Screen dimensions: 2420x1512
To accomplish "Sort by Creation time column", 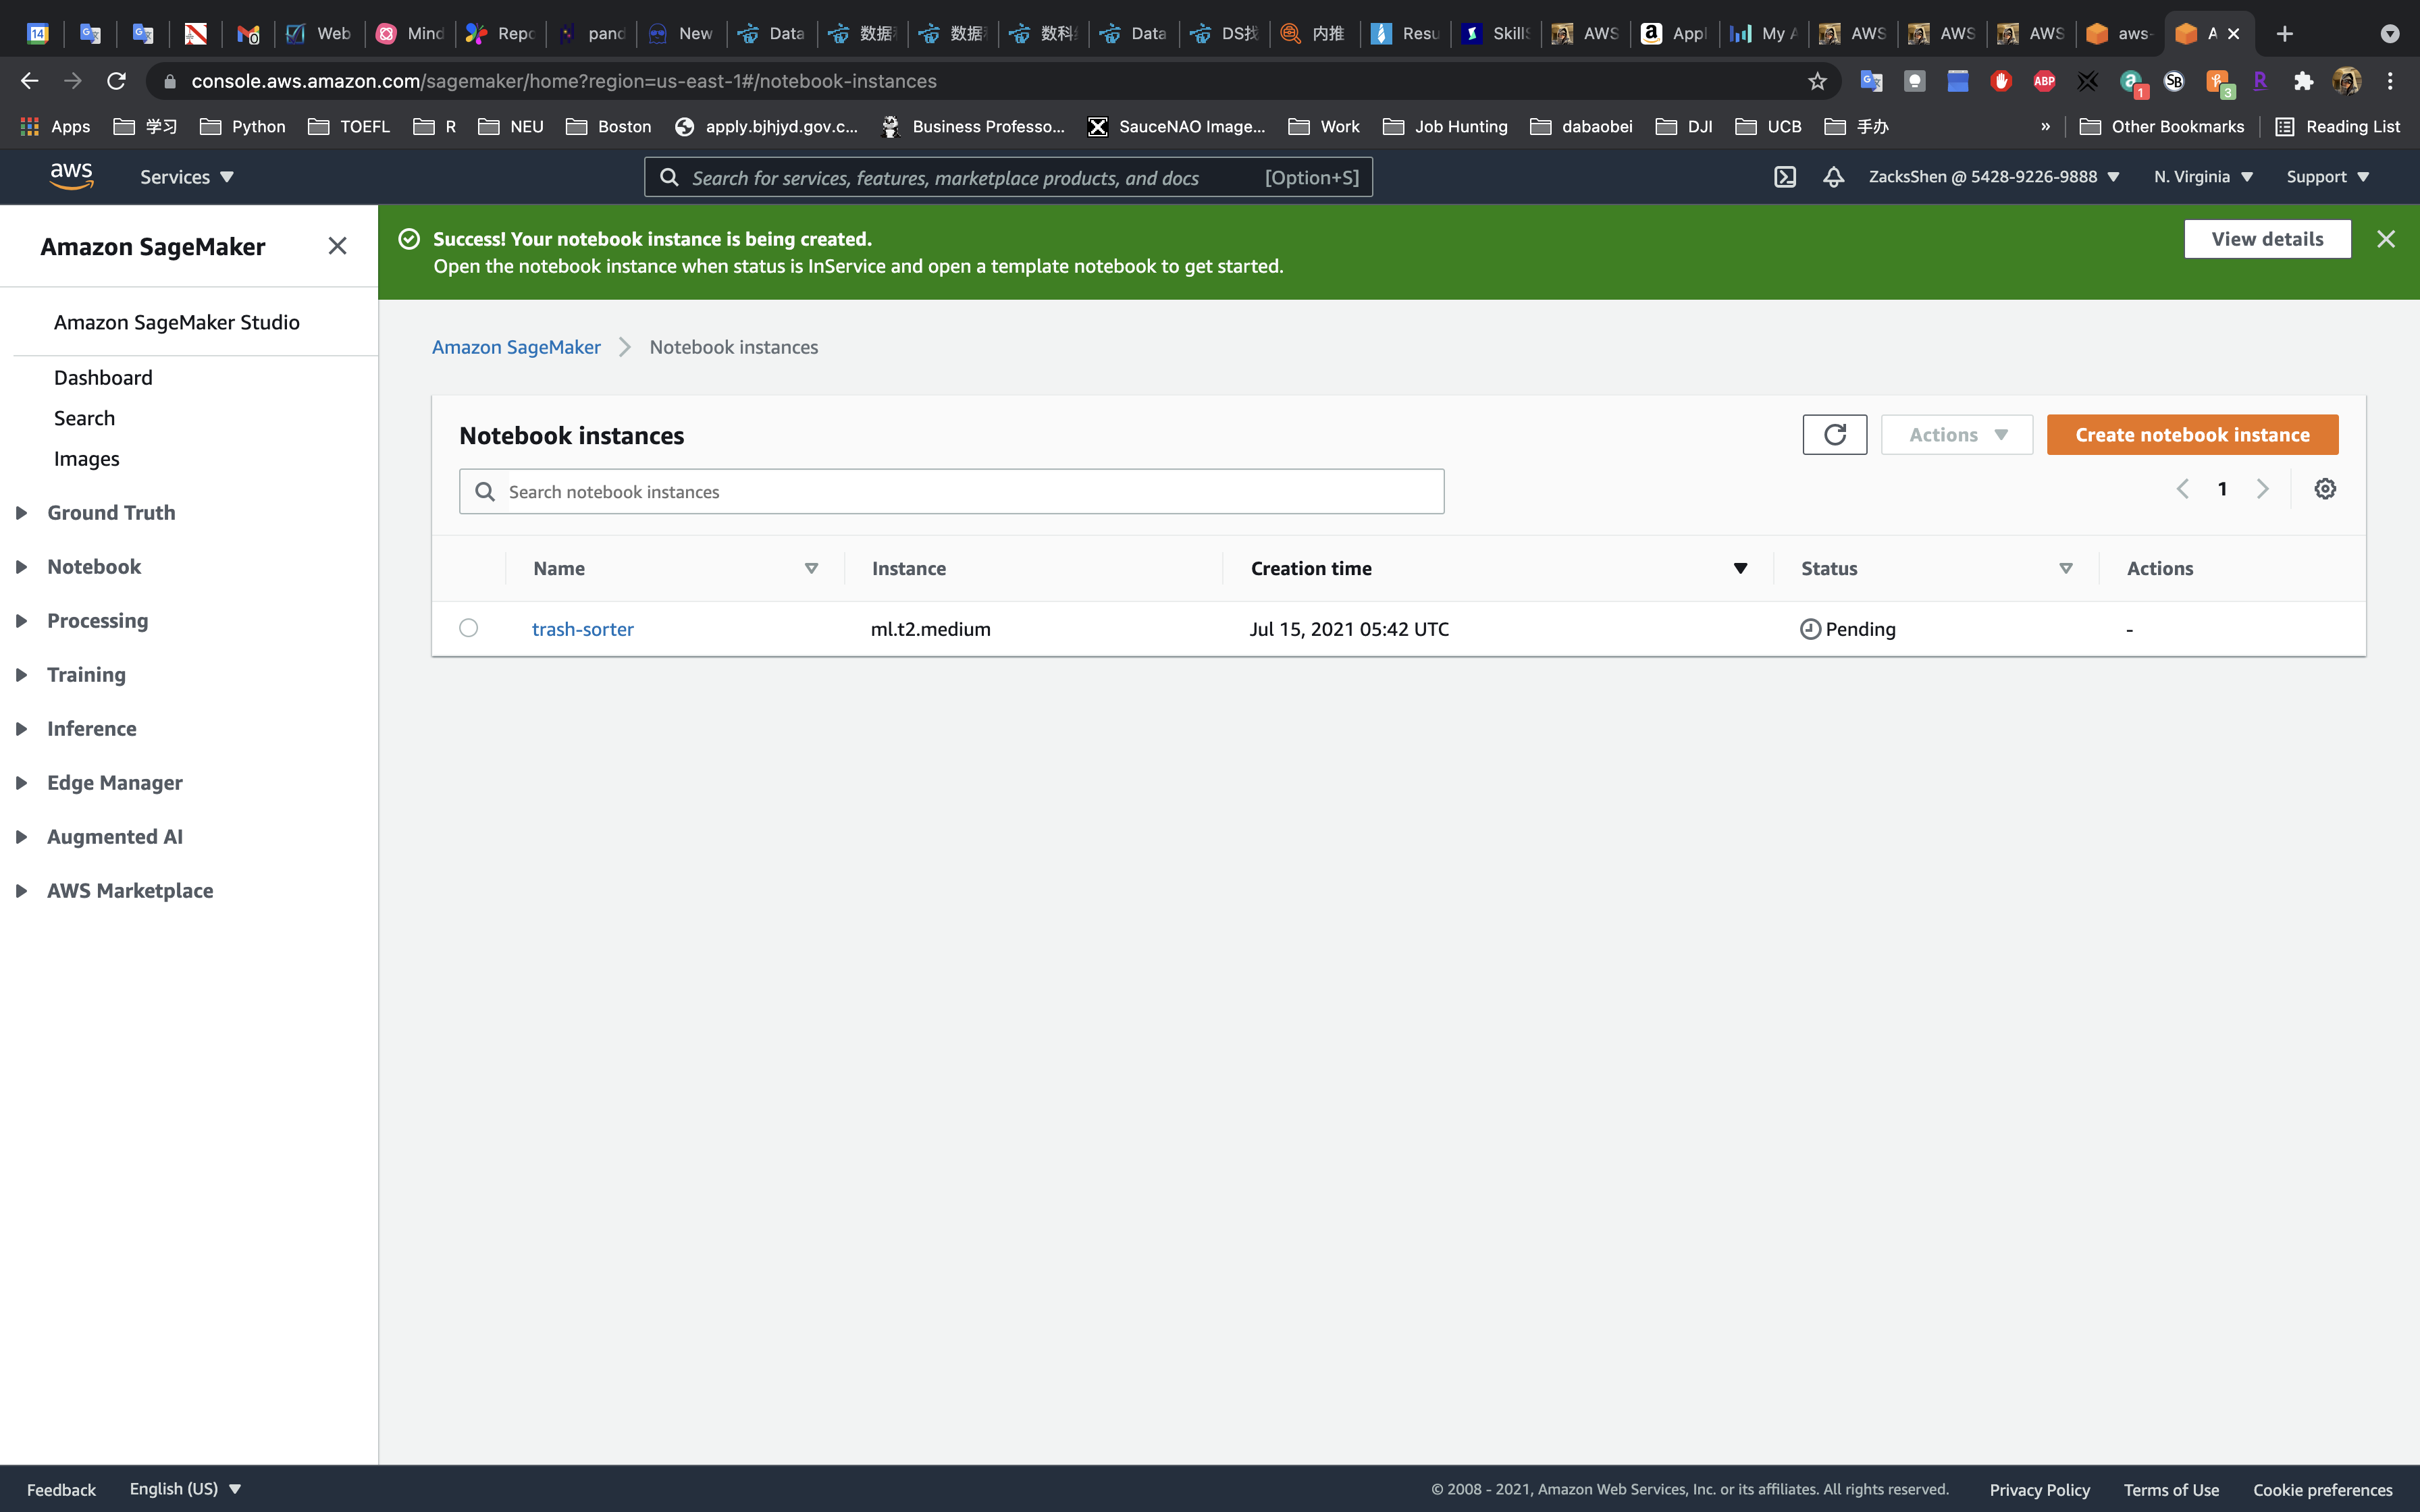I will (1740, 568).
